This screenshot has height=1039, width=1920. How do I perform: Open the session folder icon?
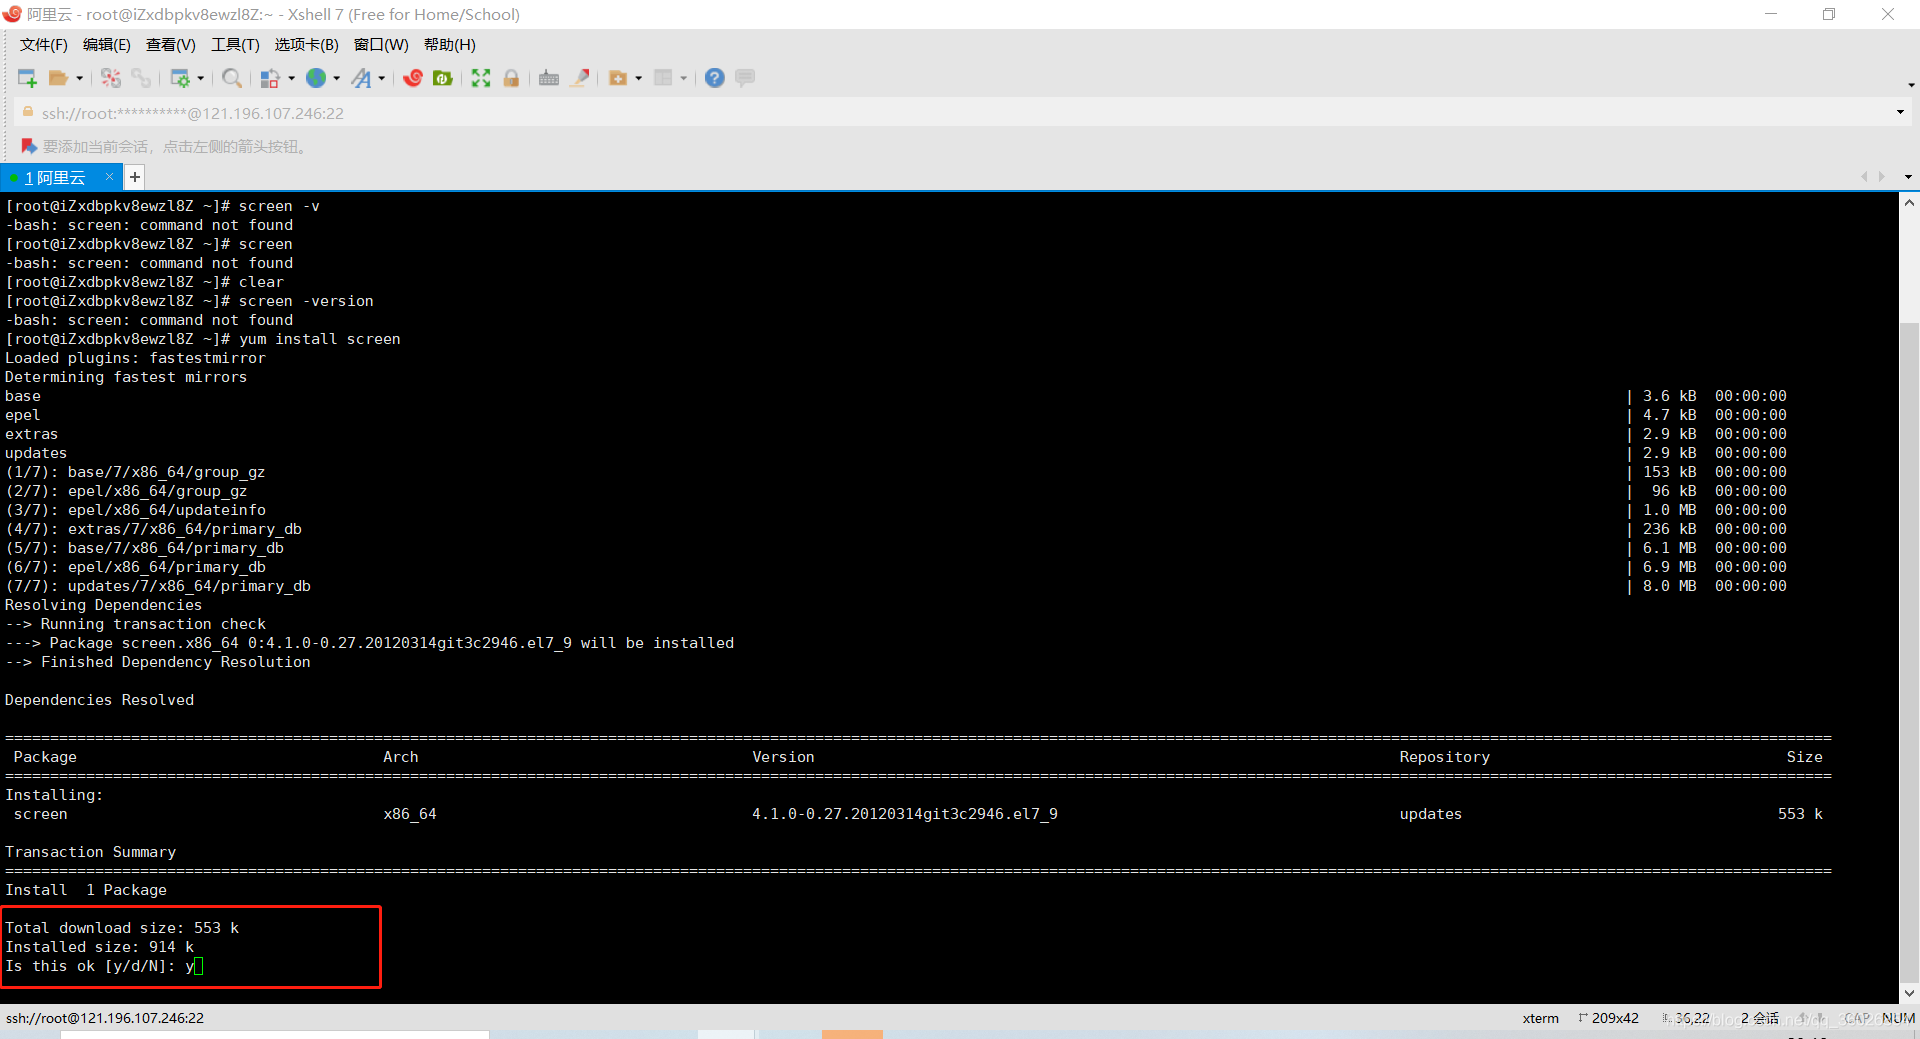coord(58,78)
